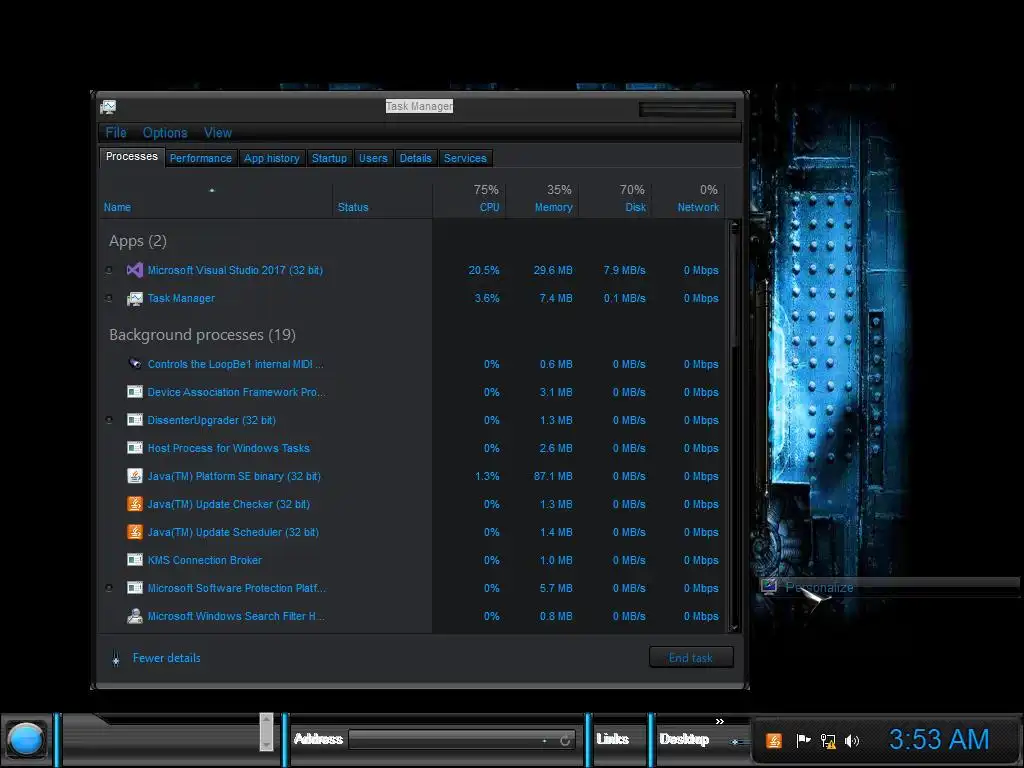Click the Personalize desktop menu icon
Viewport: 1024px width, 768px height.
[x=769, y=586]
